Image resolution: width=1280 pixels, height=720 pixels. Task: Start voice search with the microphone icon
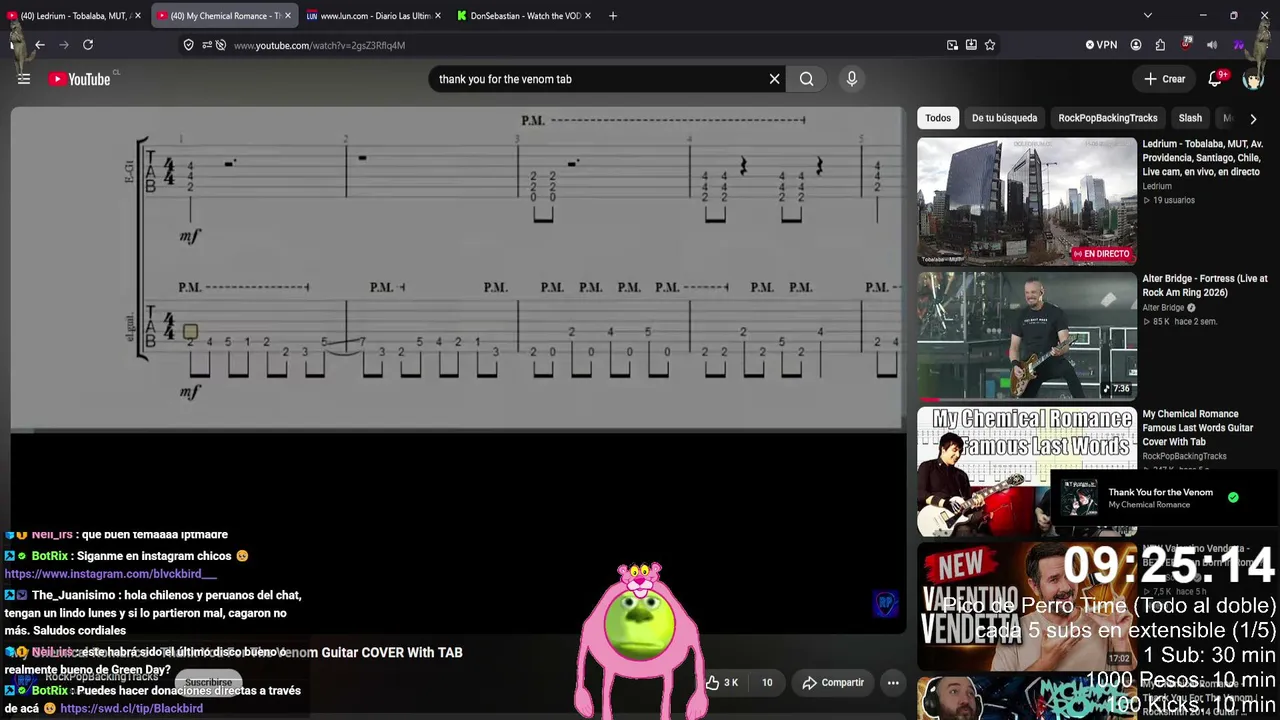852,79
